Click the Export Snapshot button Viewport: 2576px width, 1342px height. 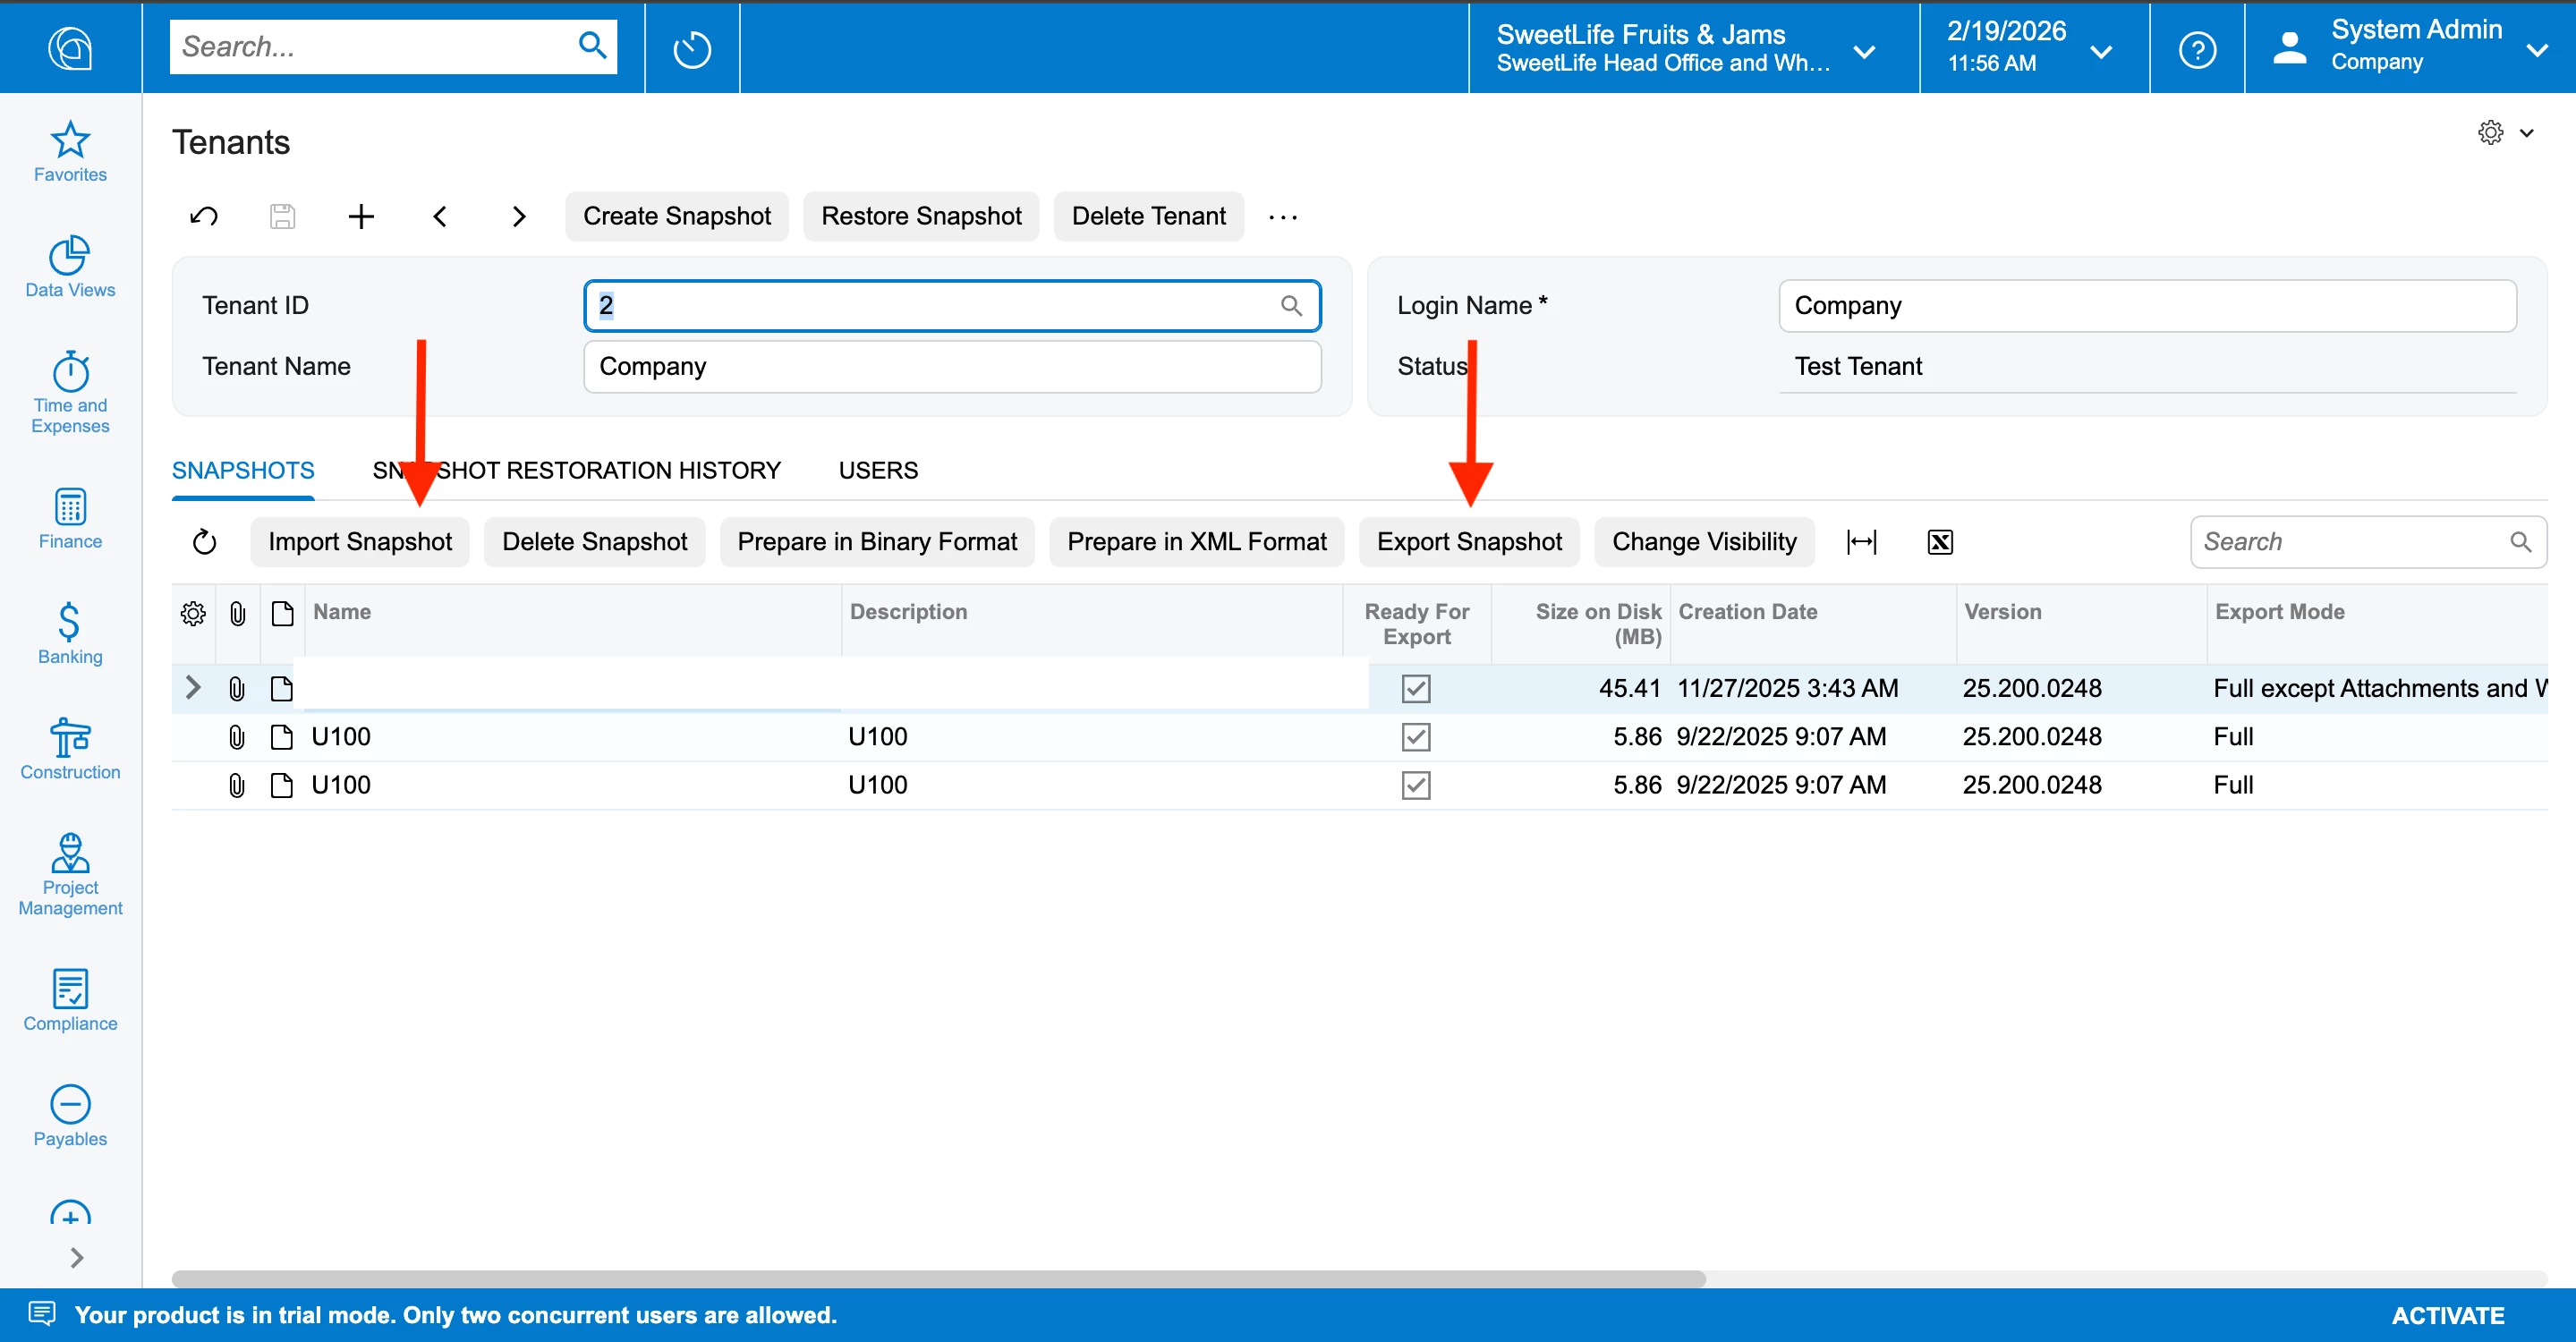(1468, 542)
